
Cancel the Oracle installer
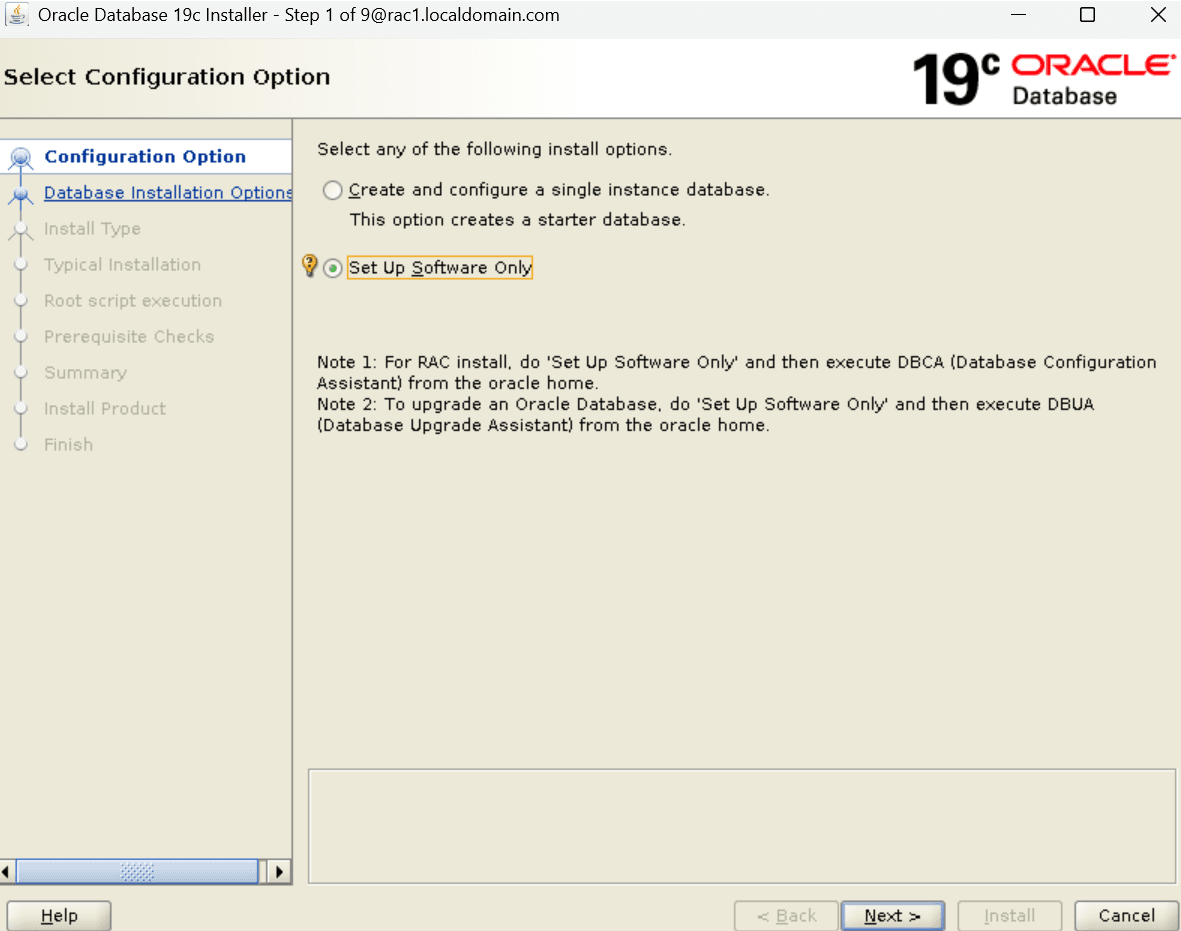(1126, 915)
